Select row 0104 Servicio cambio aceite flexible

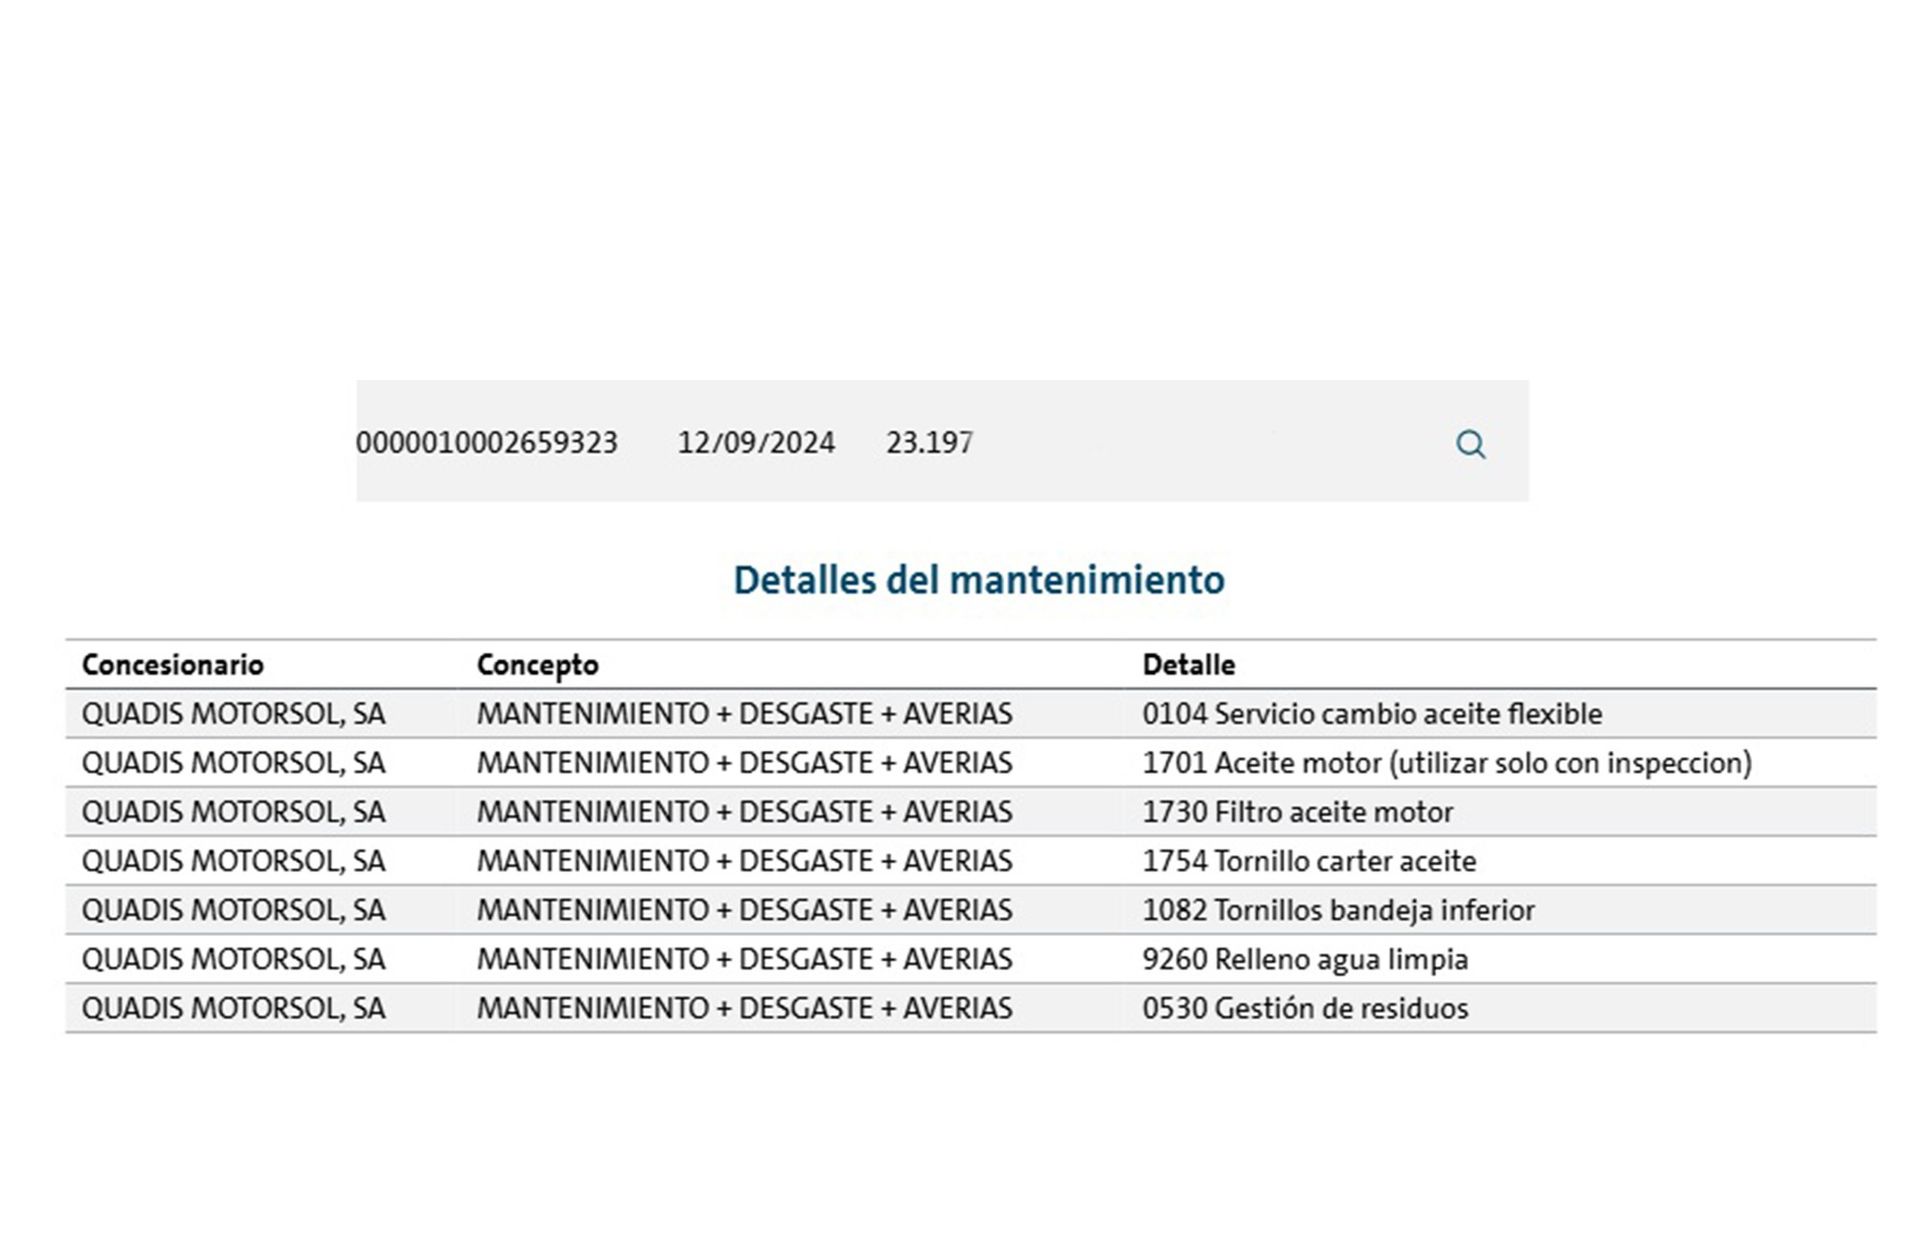click(x=971, y=714)
